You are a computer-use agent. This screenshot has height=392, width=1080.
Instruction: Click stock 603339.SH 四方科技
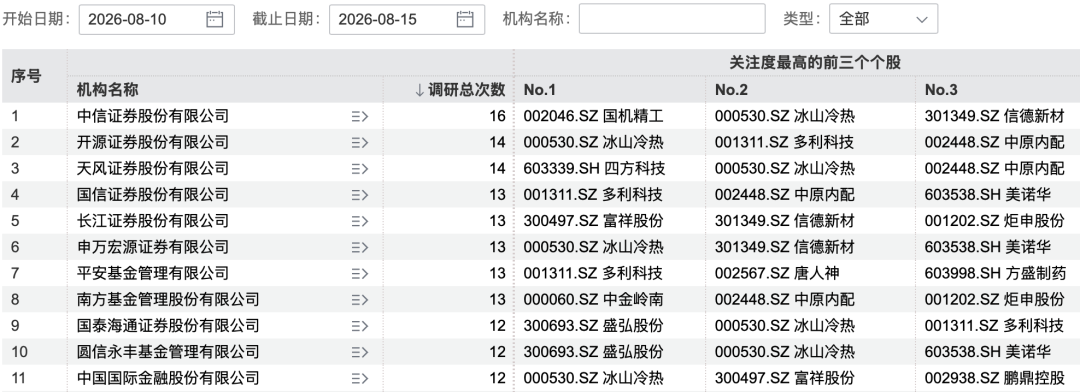pos(594,169)
